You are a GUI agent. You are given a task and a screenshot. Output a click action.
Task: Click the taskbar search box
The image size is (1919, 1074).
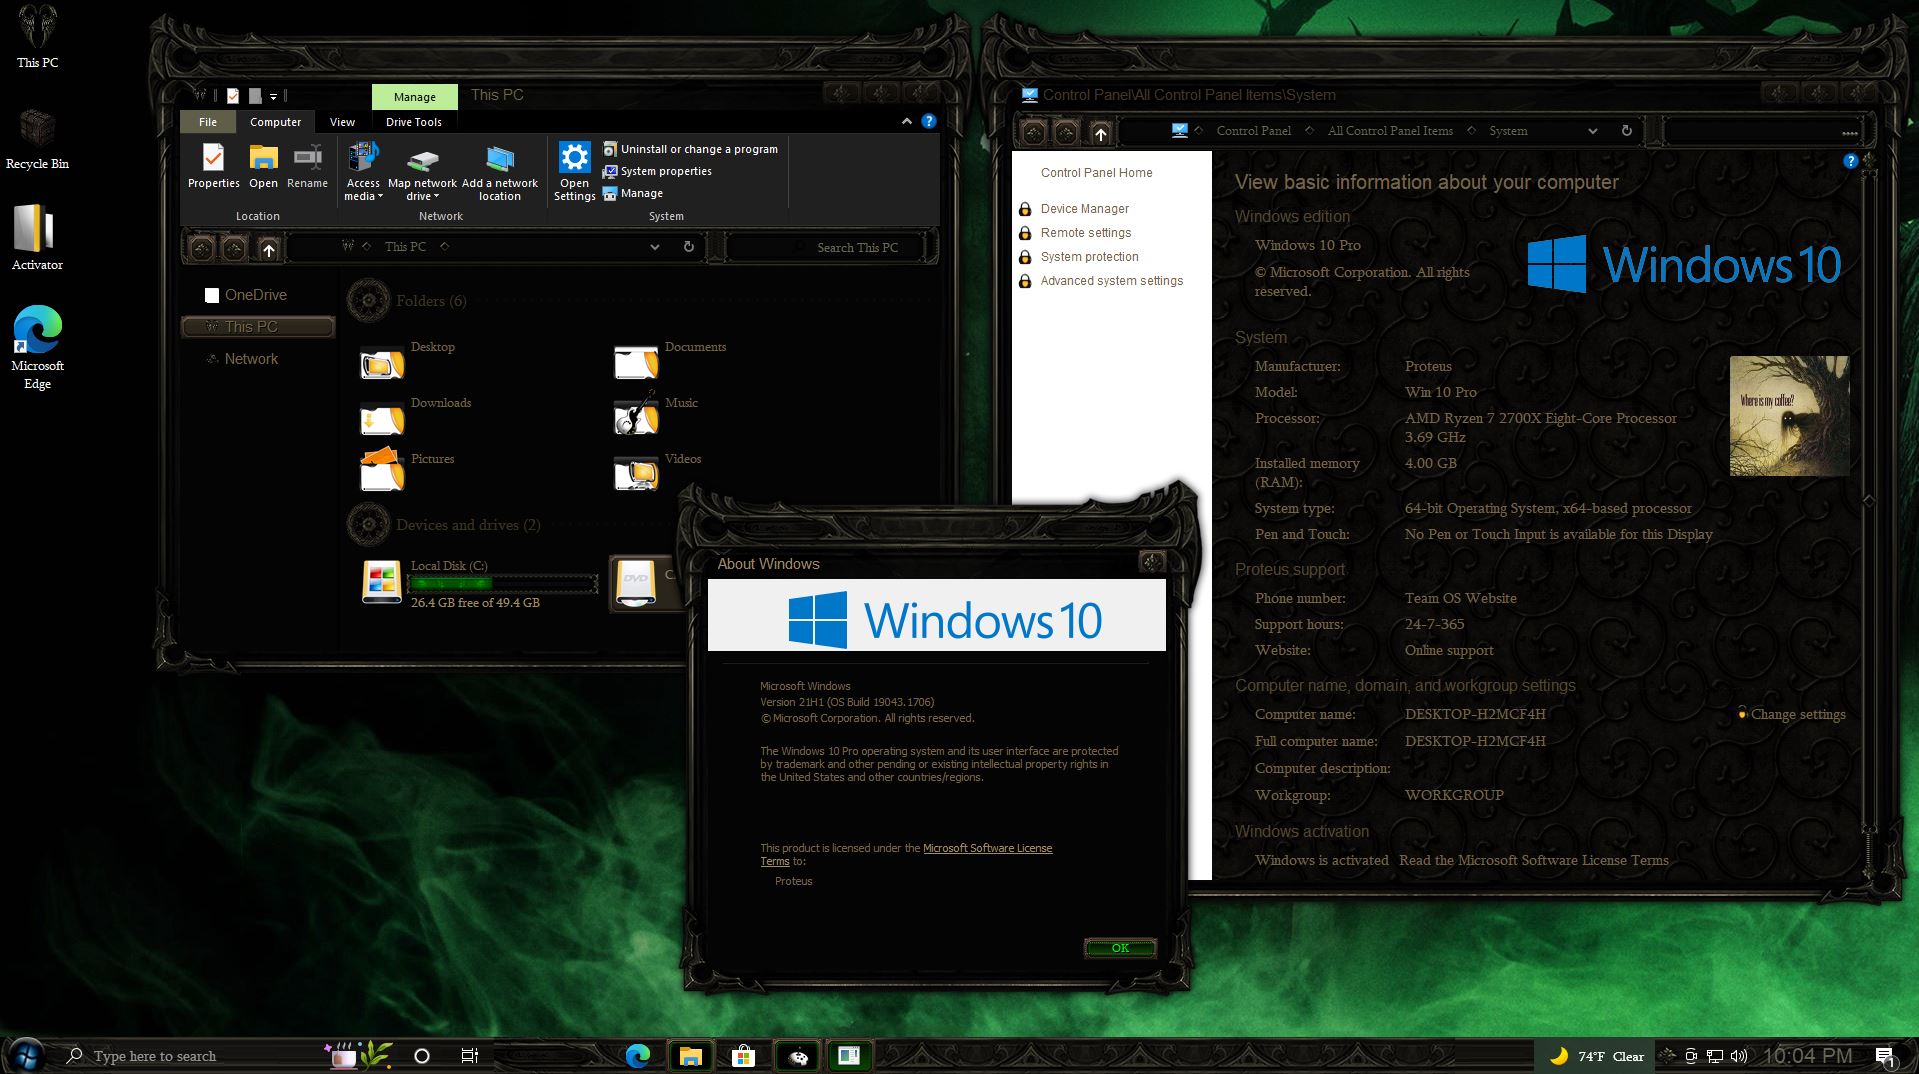click(190, 1056)
